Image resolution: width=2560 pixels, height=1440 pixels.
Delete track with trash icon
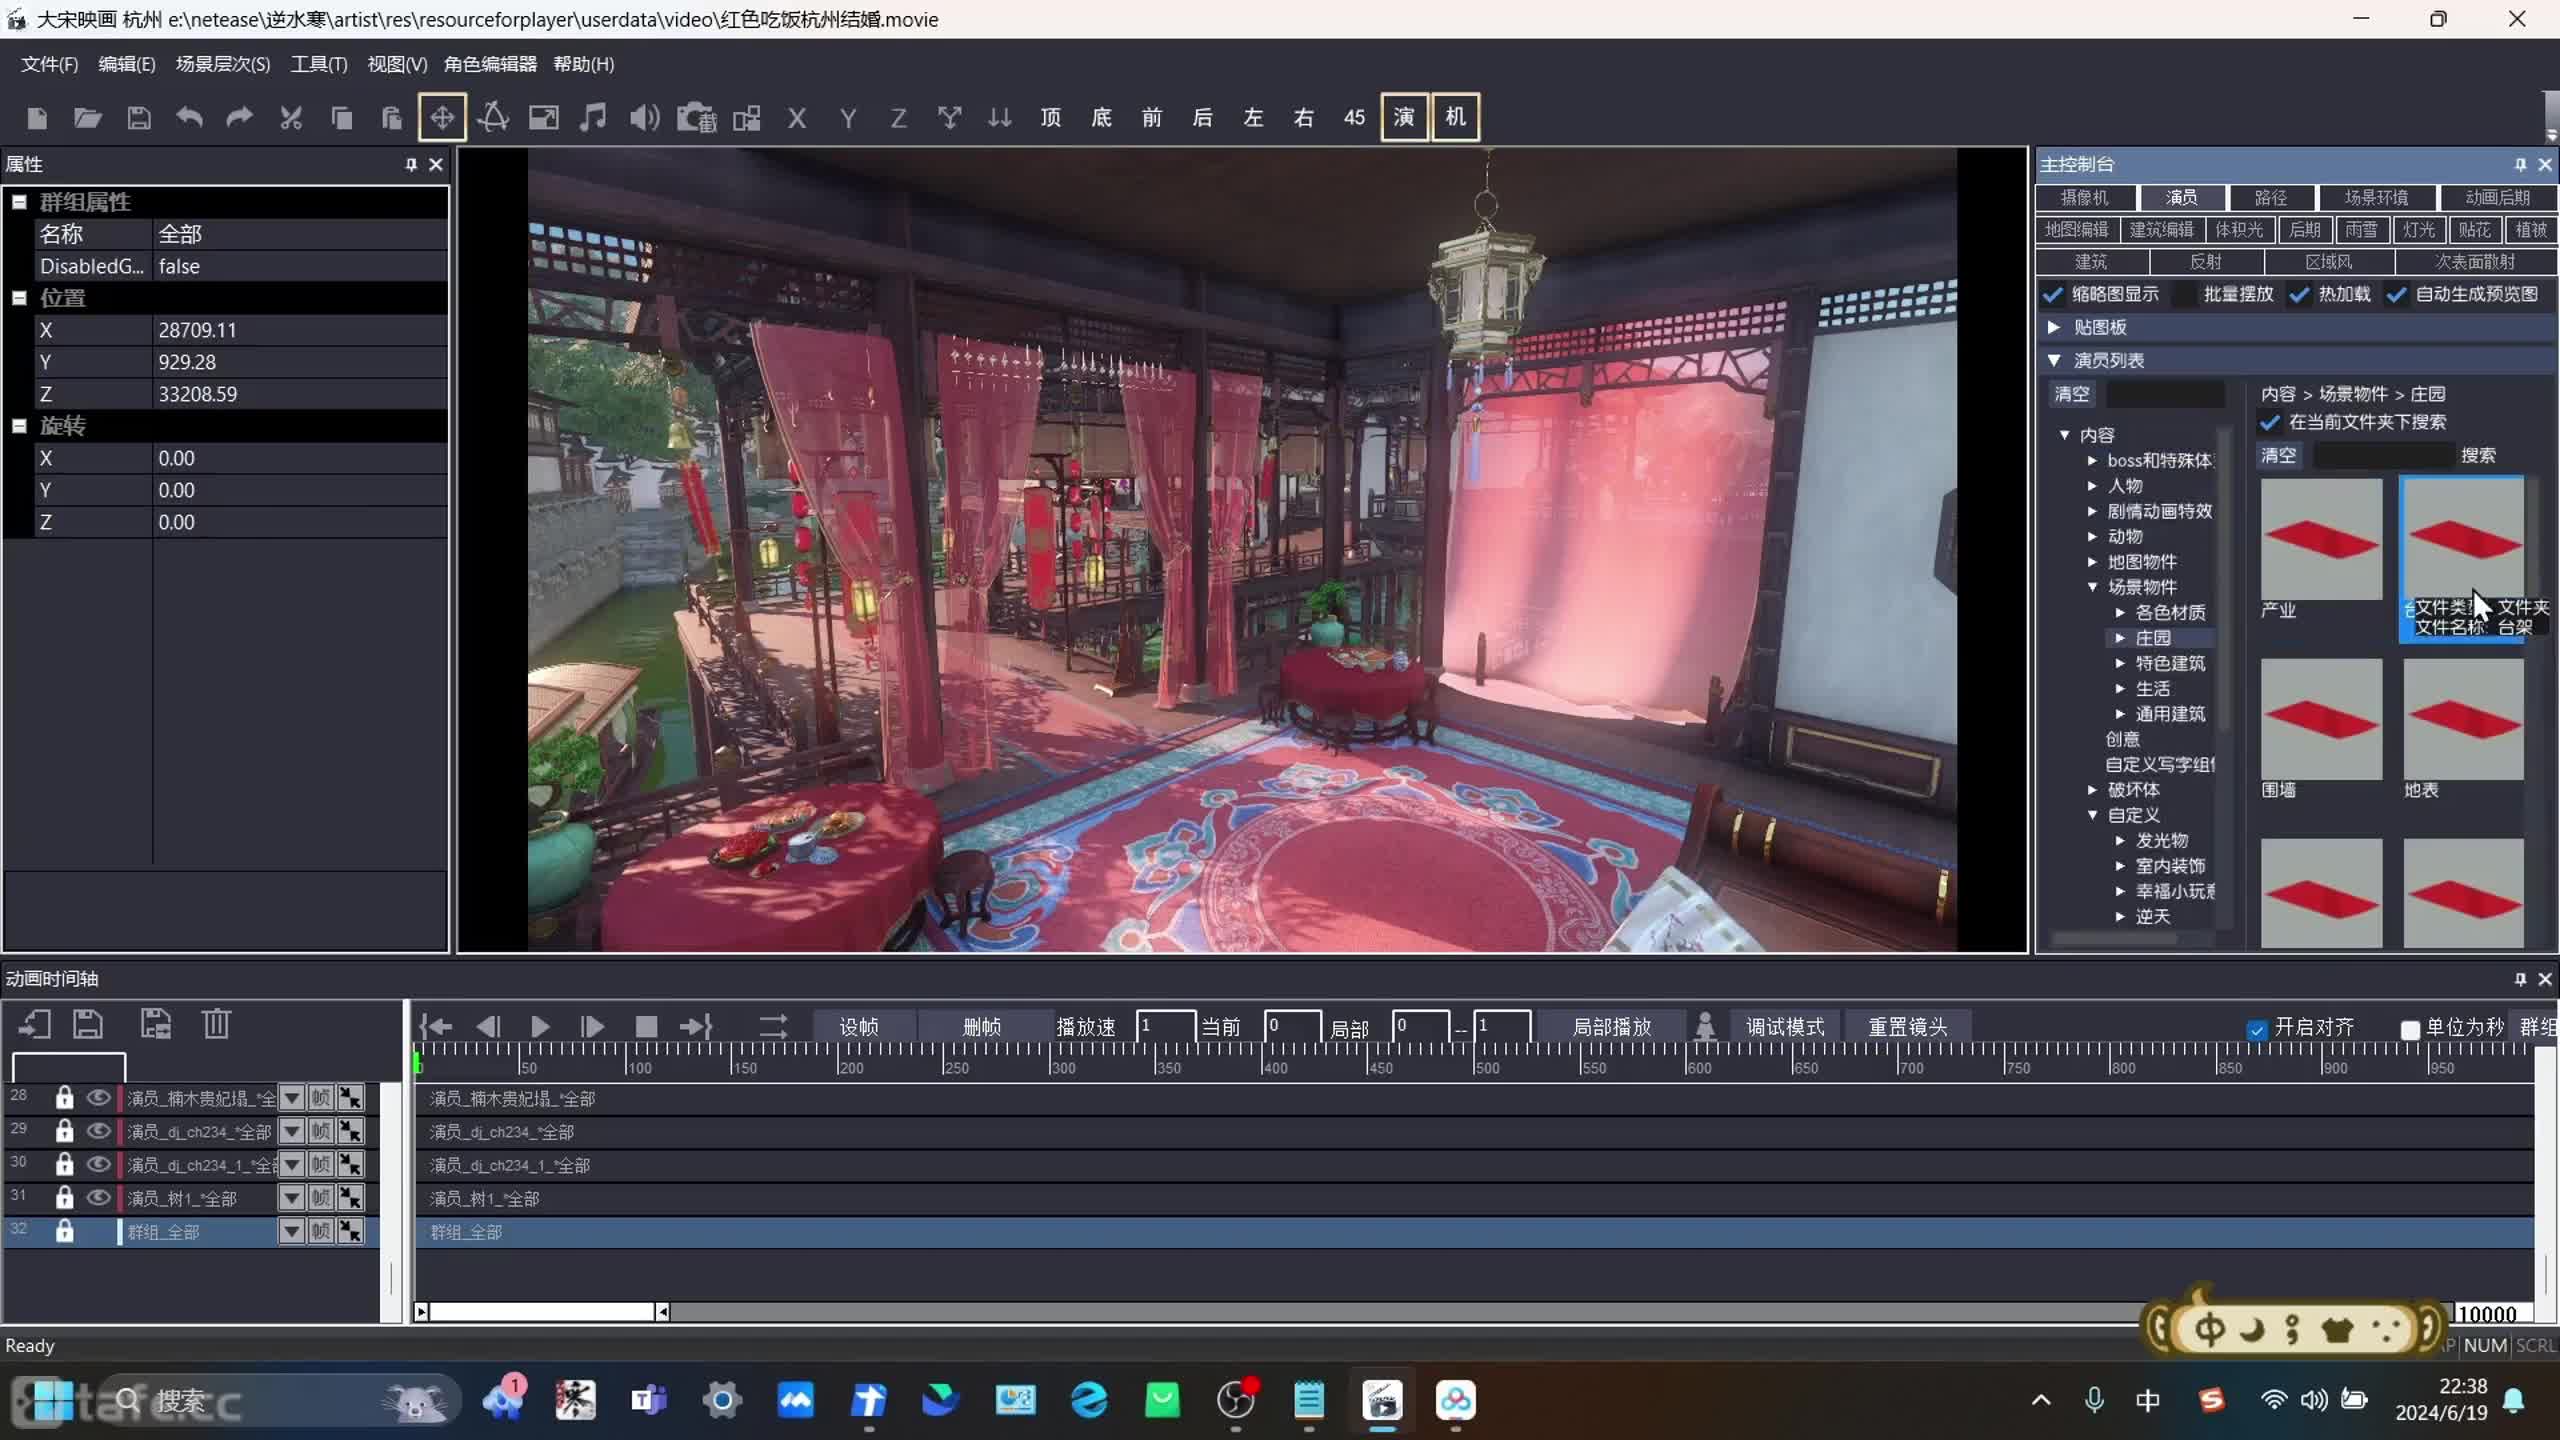tap(216, 1024)
